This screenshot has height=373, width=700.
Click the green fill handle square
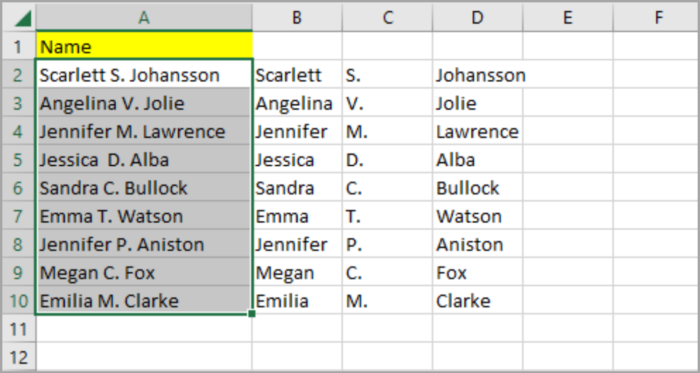(252, 314)
